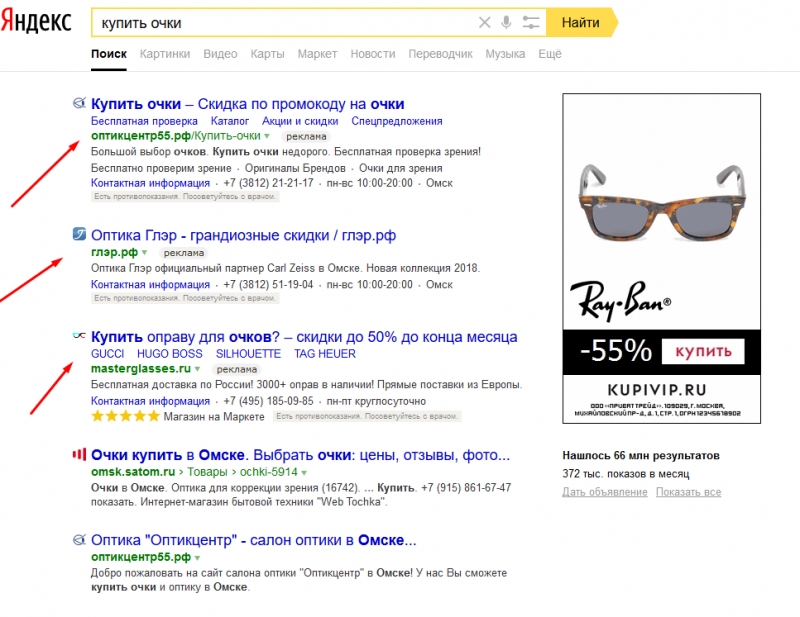
Task: Activate voice search microphone icon
Action: point(506,22)
